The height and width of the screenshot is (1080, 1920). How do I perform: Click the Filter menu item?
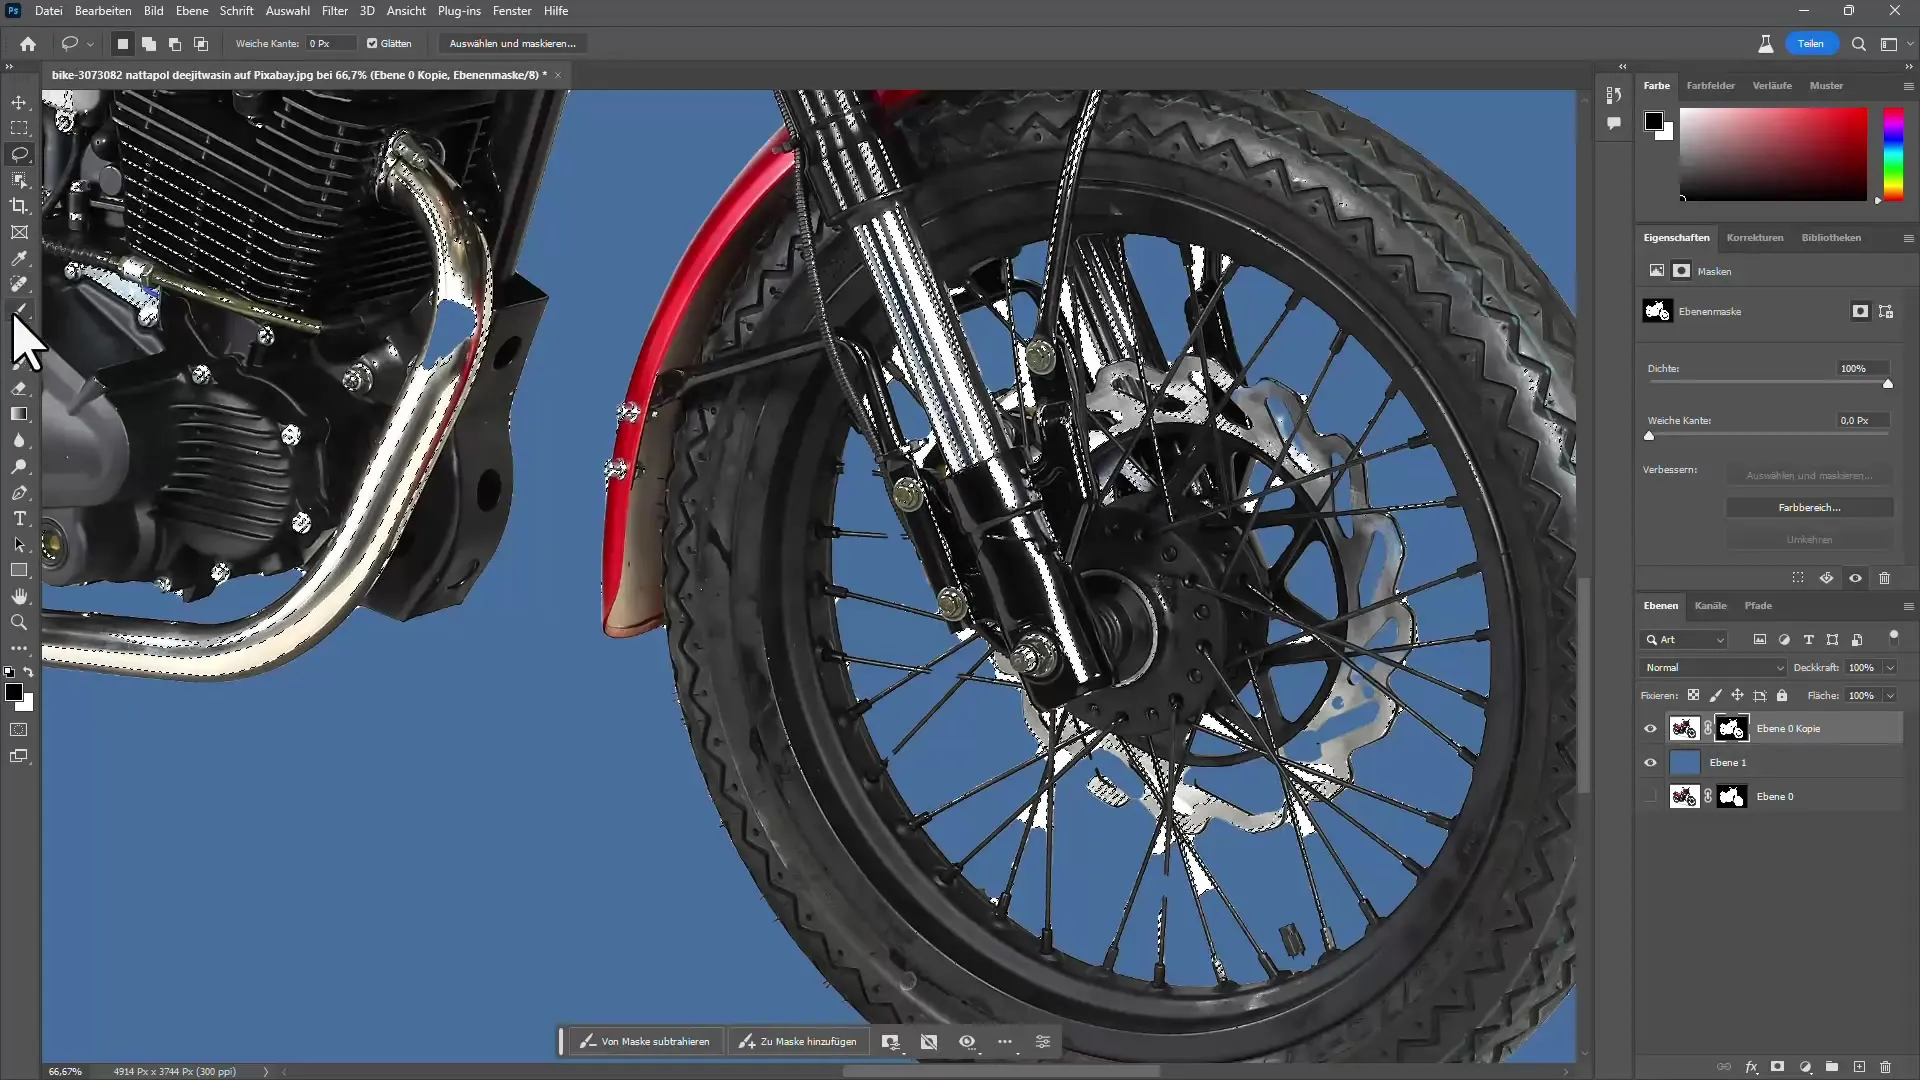(x=334, y=11)
